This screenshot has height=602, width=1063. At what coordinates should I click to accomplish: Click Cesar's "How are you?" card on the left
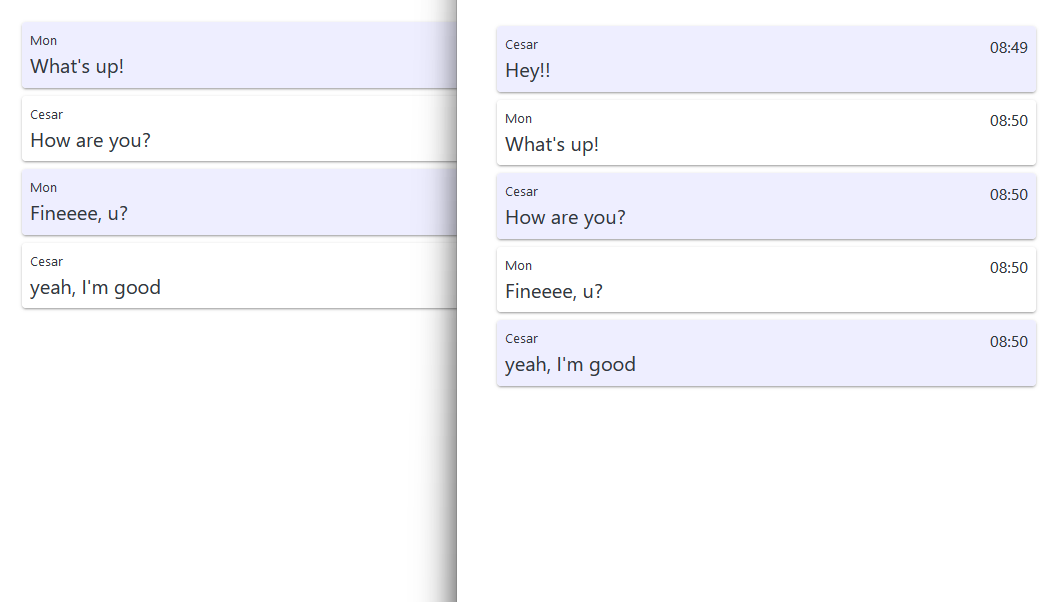[230, 128]
